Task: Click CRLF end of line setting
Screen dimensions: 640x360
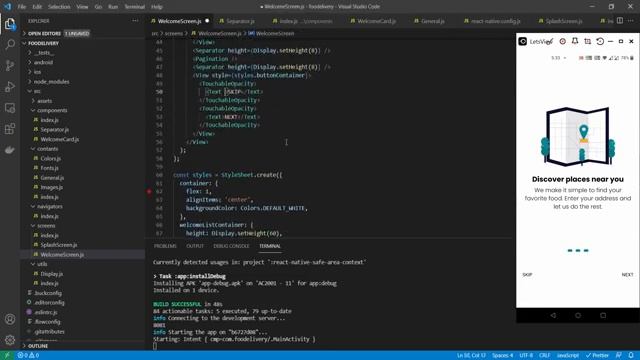Action: click(x=544, y=355)
